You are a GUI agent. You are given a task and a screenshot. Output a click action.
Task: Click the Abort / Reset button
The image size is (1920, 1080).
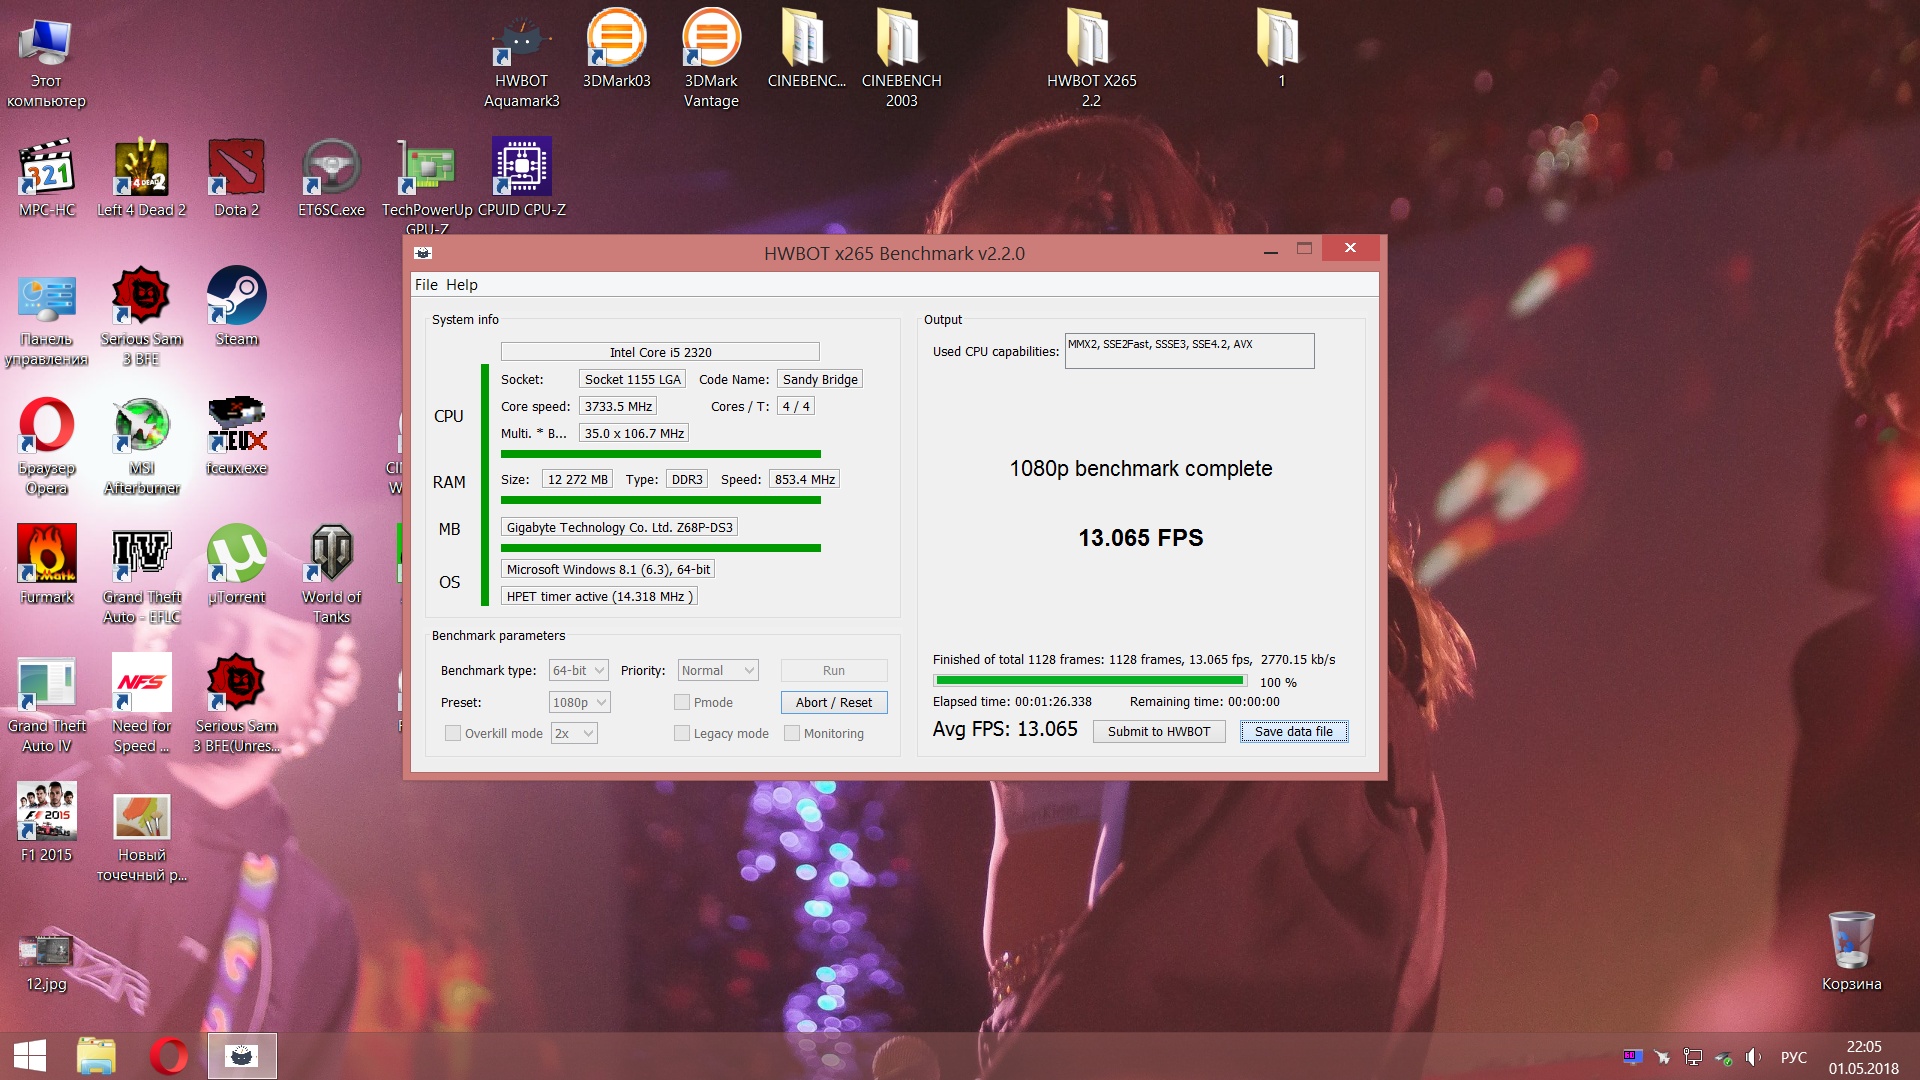[x=834, y=702]
